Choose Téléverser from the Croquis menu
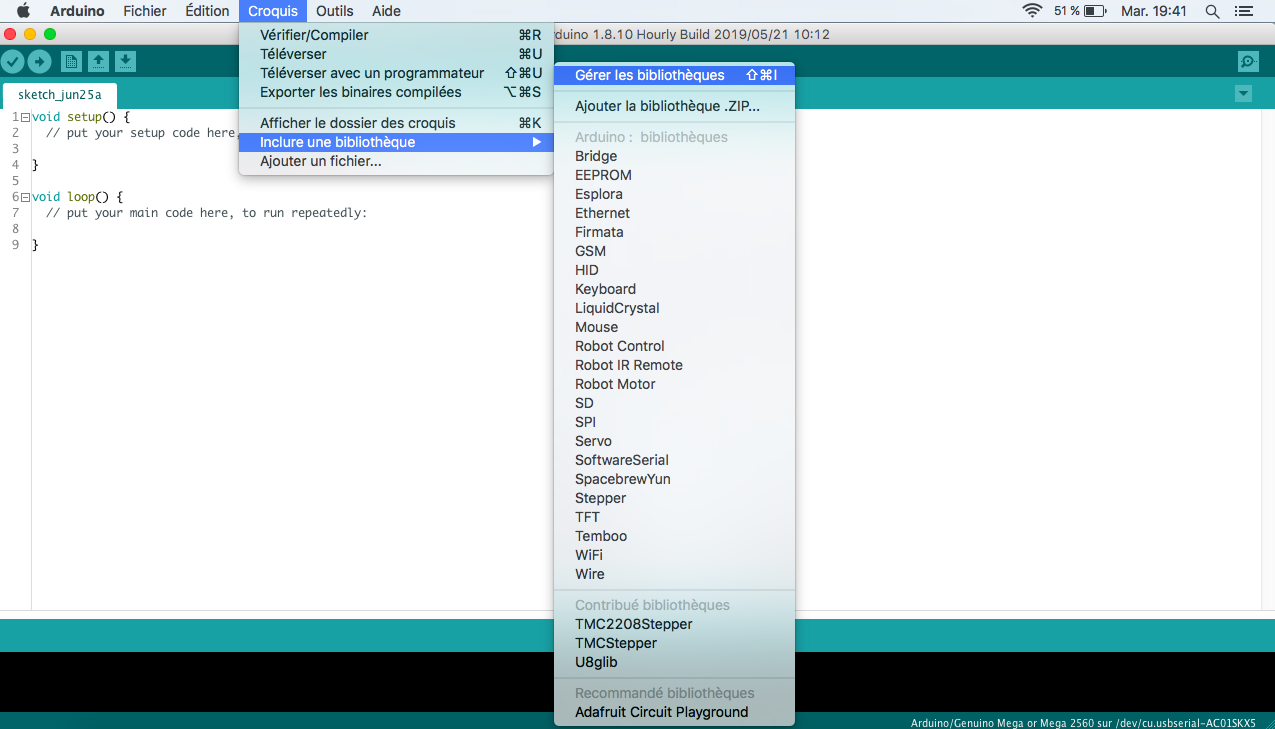 (396, 54)
